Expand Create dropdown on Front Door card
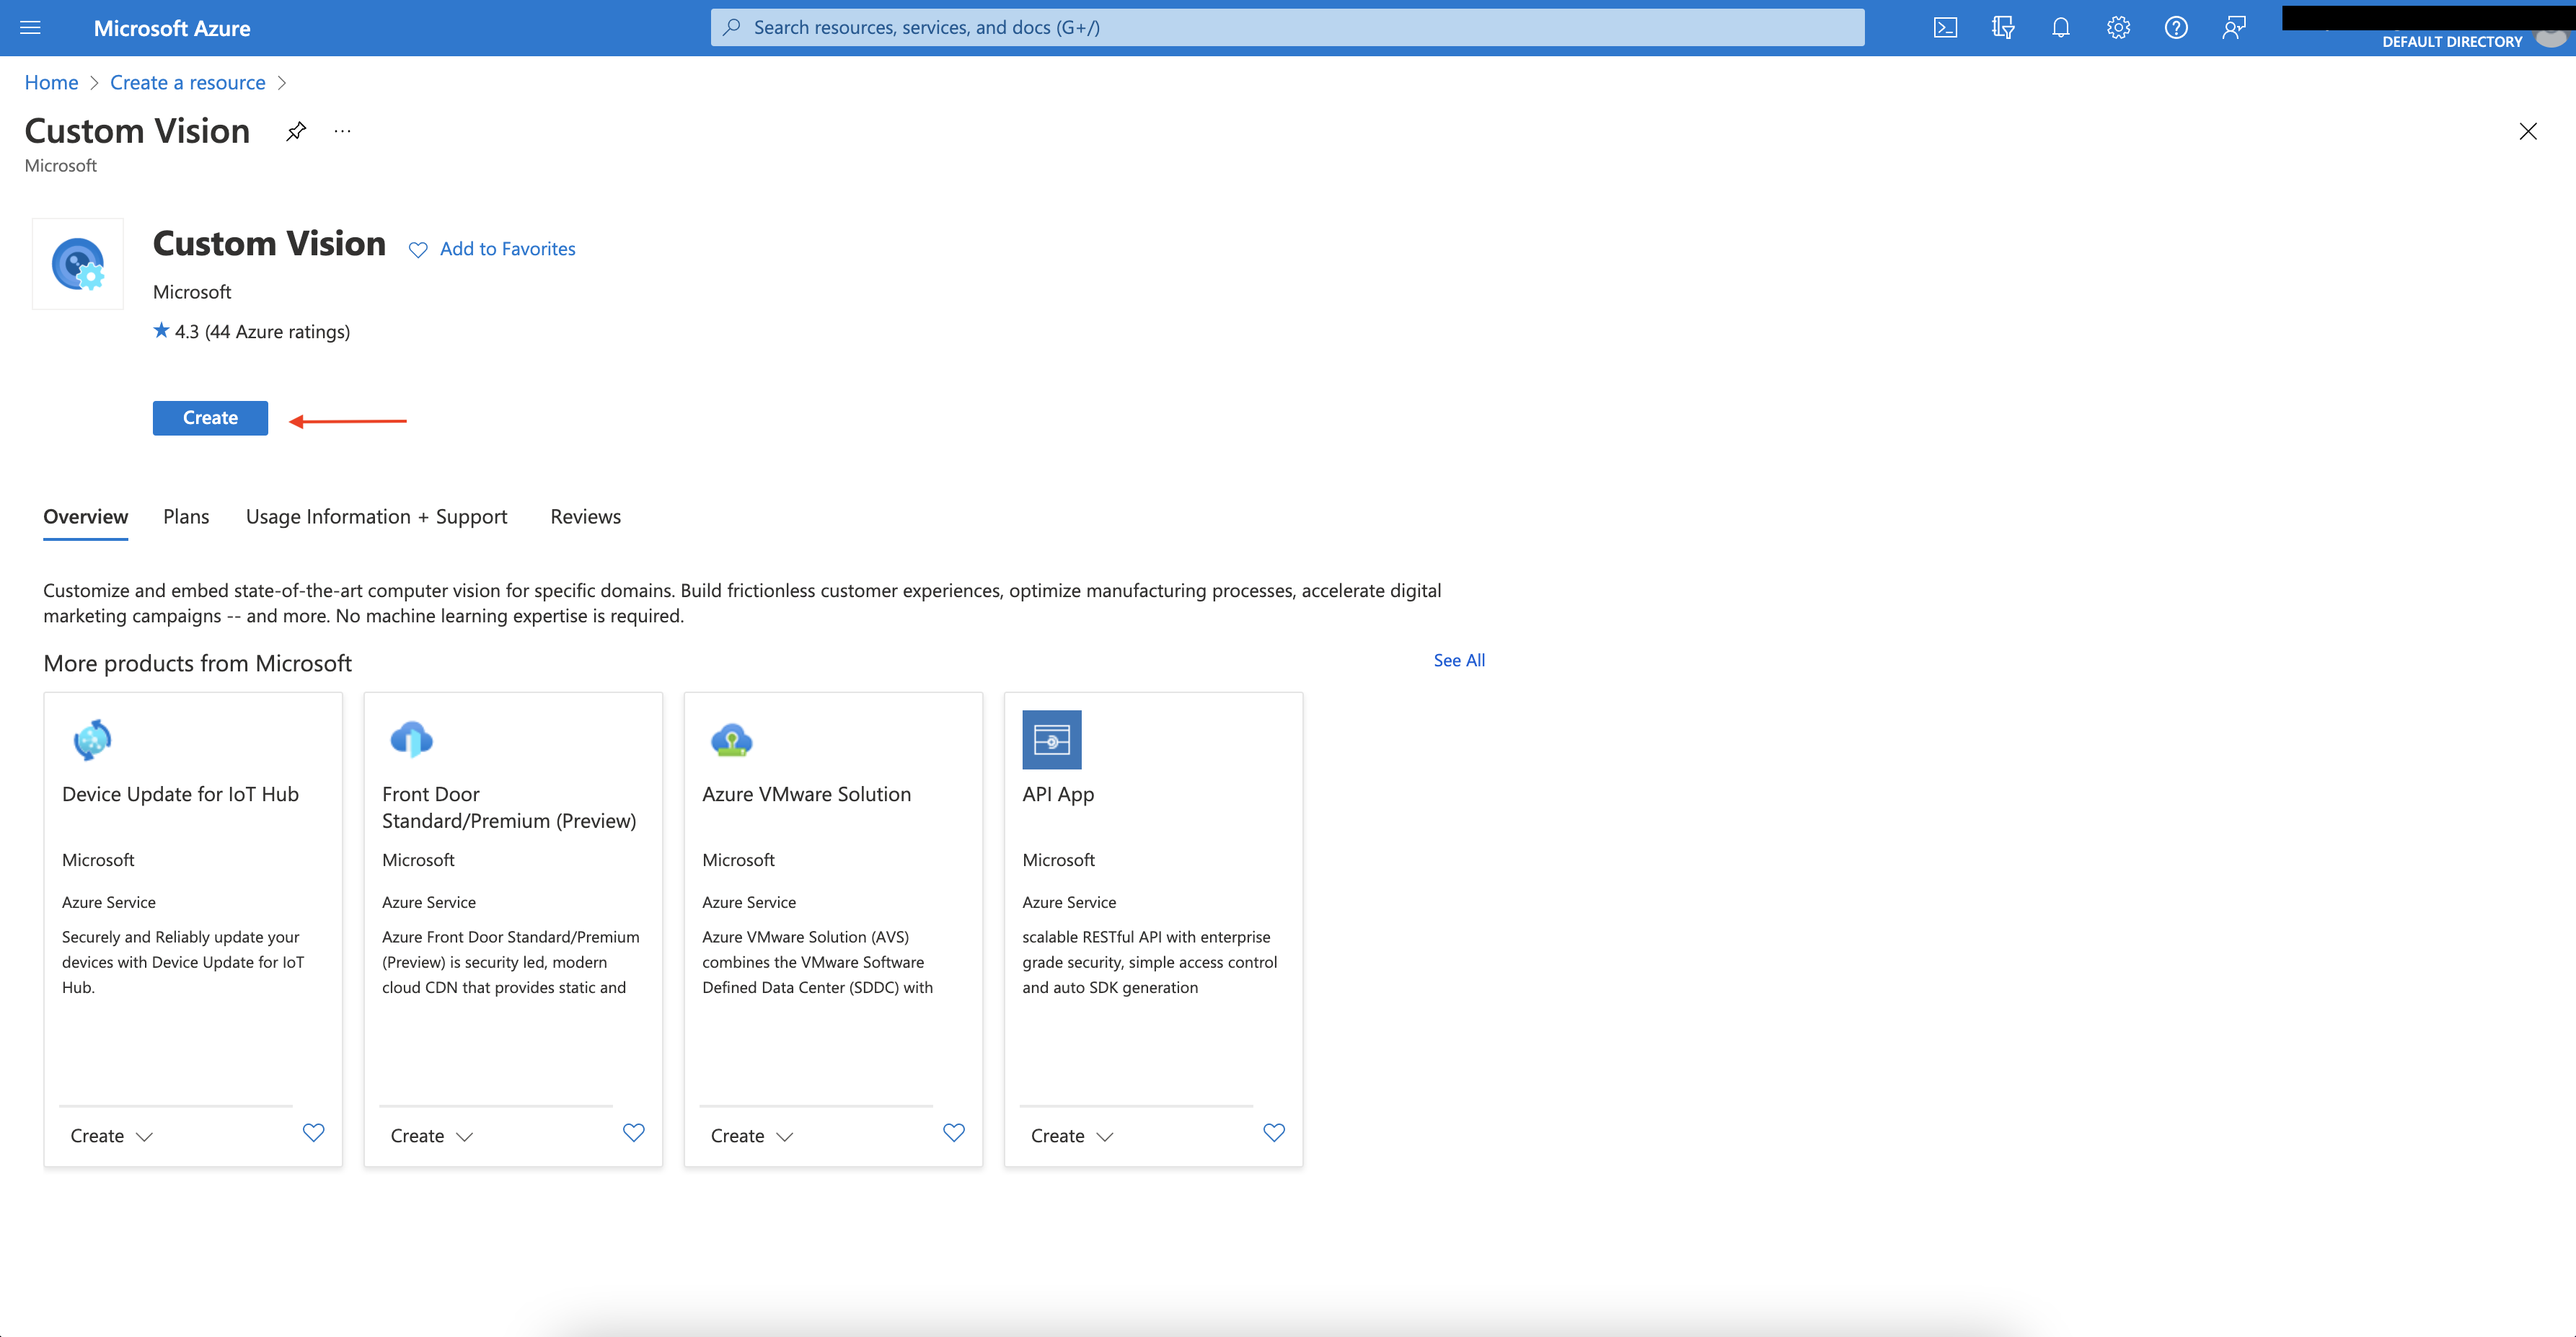 coord(431,1136)
